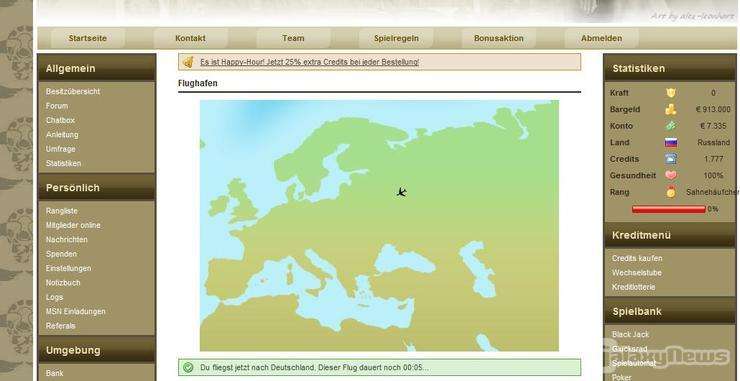Open the Spielregeln tab
Screen dimensions: 740x381
tap(396, 38)
